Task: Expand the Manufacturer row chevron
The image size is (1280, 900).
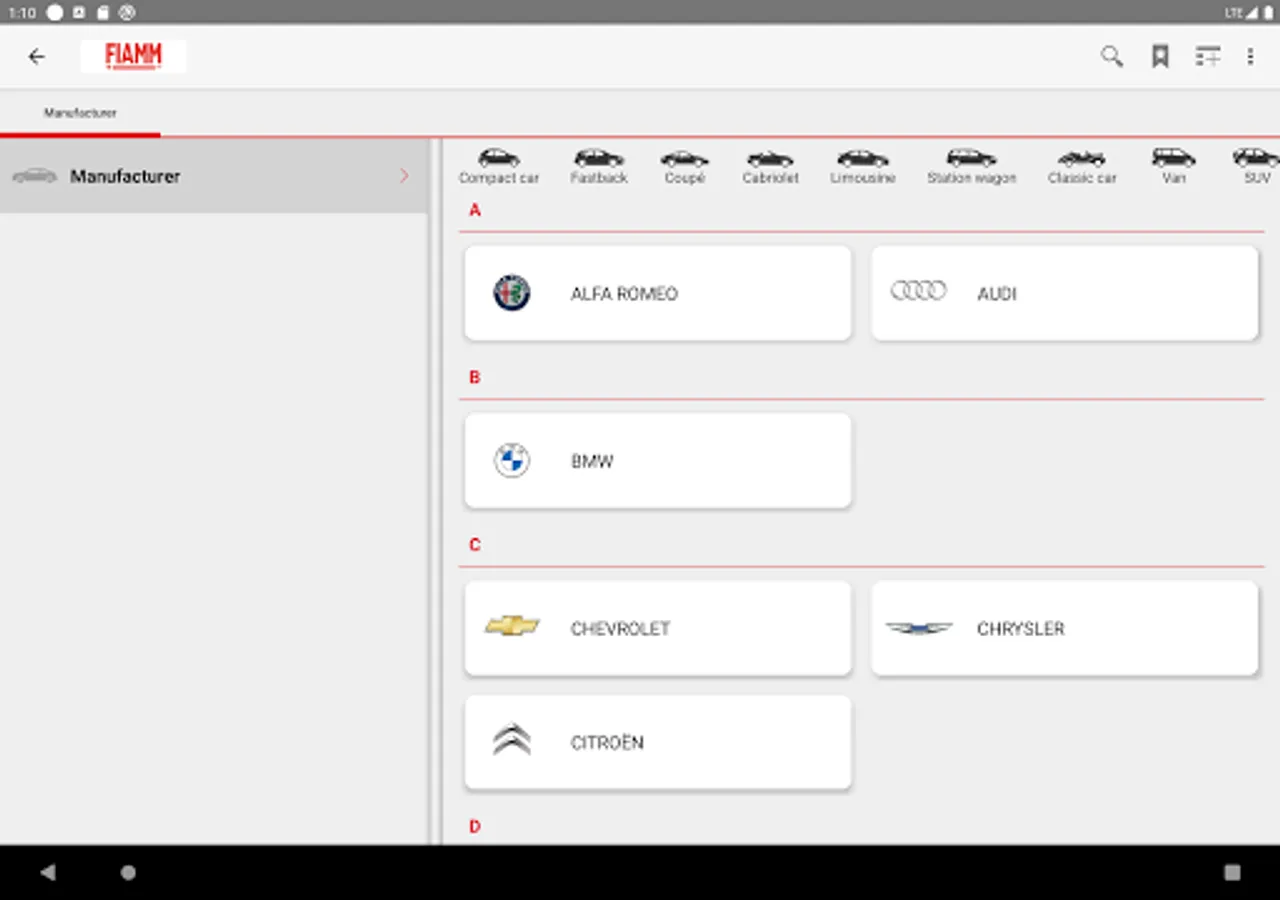Action: (x=404, y=176)
